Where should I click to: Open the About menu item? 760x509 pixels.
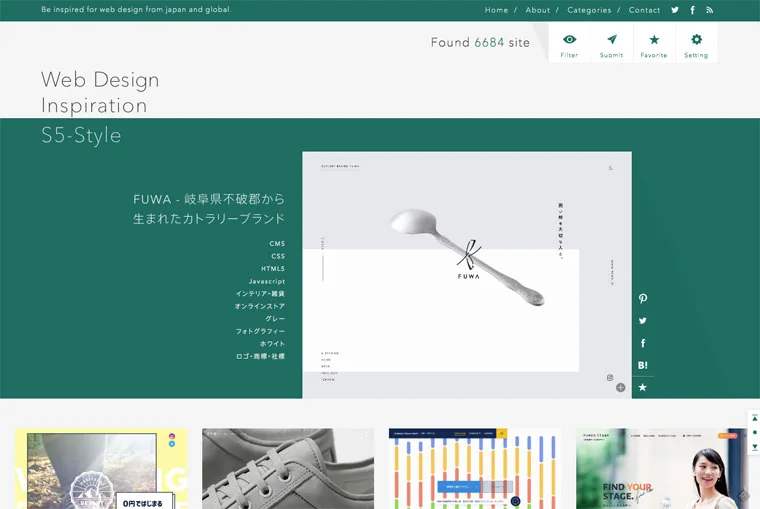(x=538, y=10)
